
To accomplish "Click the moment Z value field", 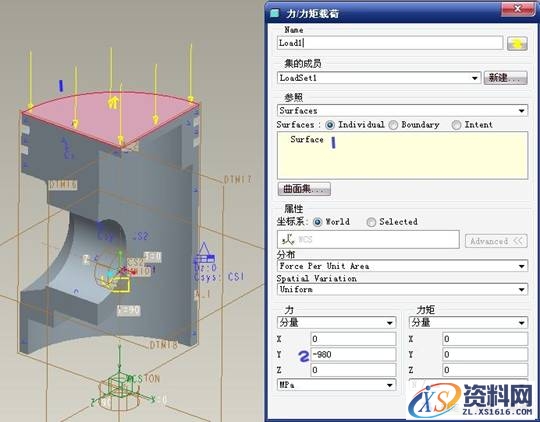I will point(485,370).
